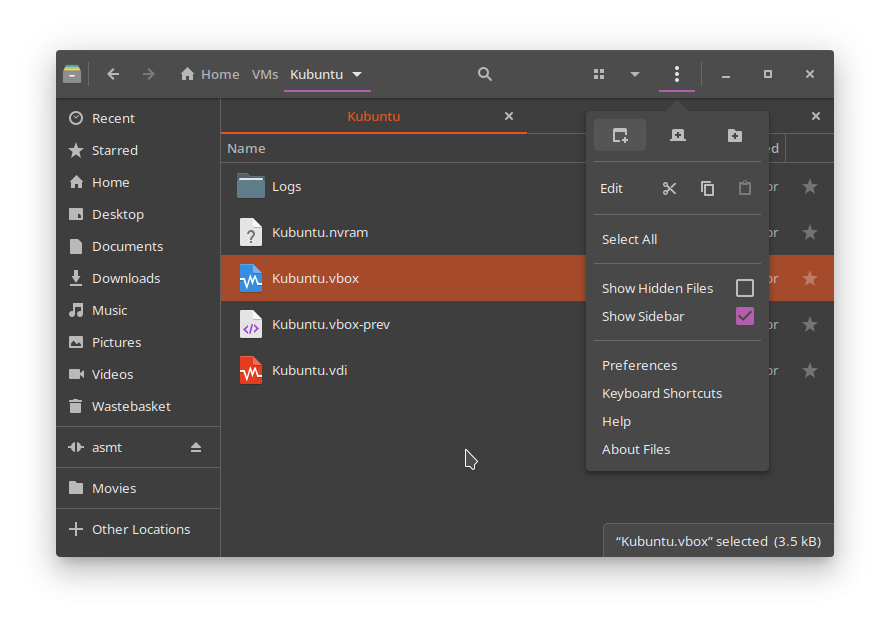Close the Kubuntu tab
The image size is (890, 619).
509,116
